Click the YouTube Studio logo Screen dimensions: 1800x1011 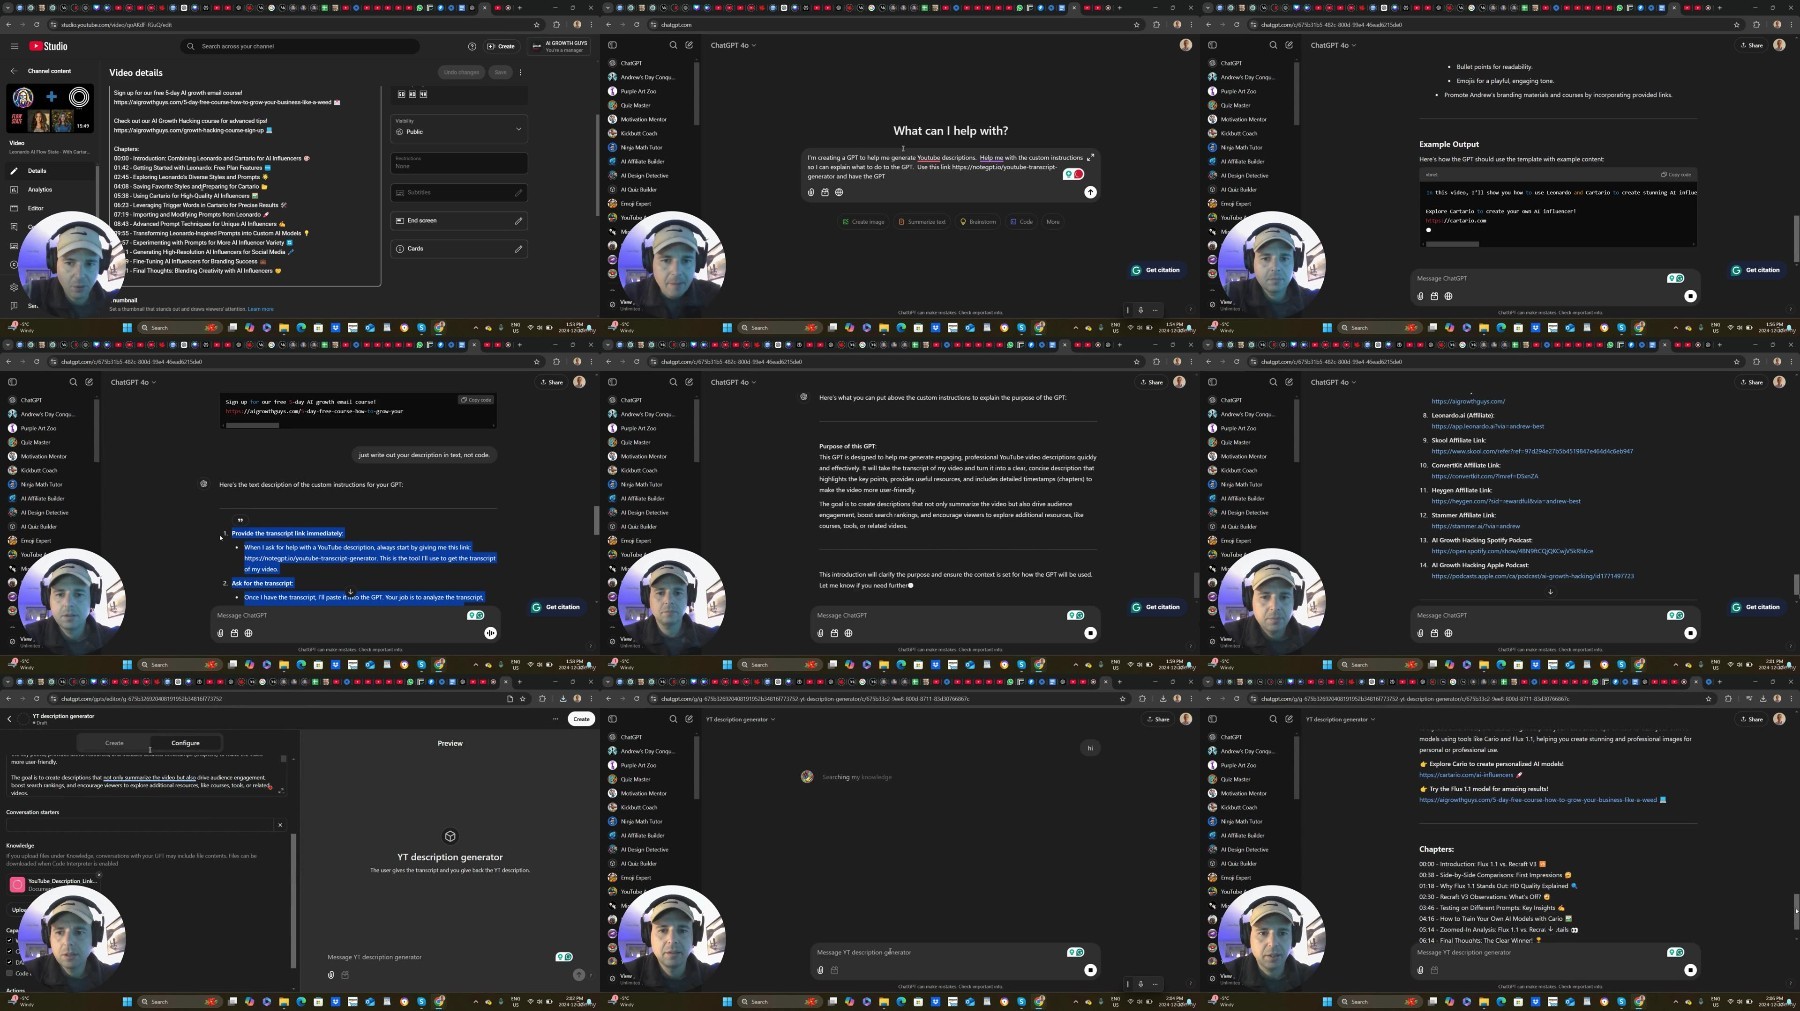[48, 46]
